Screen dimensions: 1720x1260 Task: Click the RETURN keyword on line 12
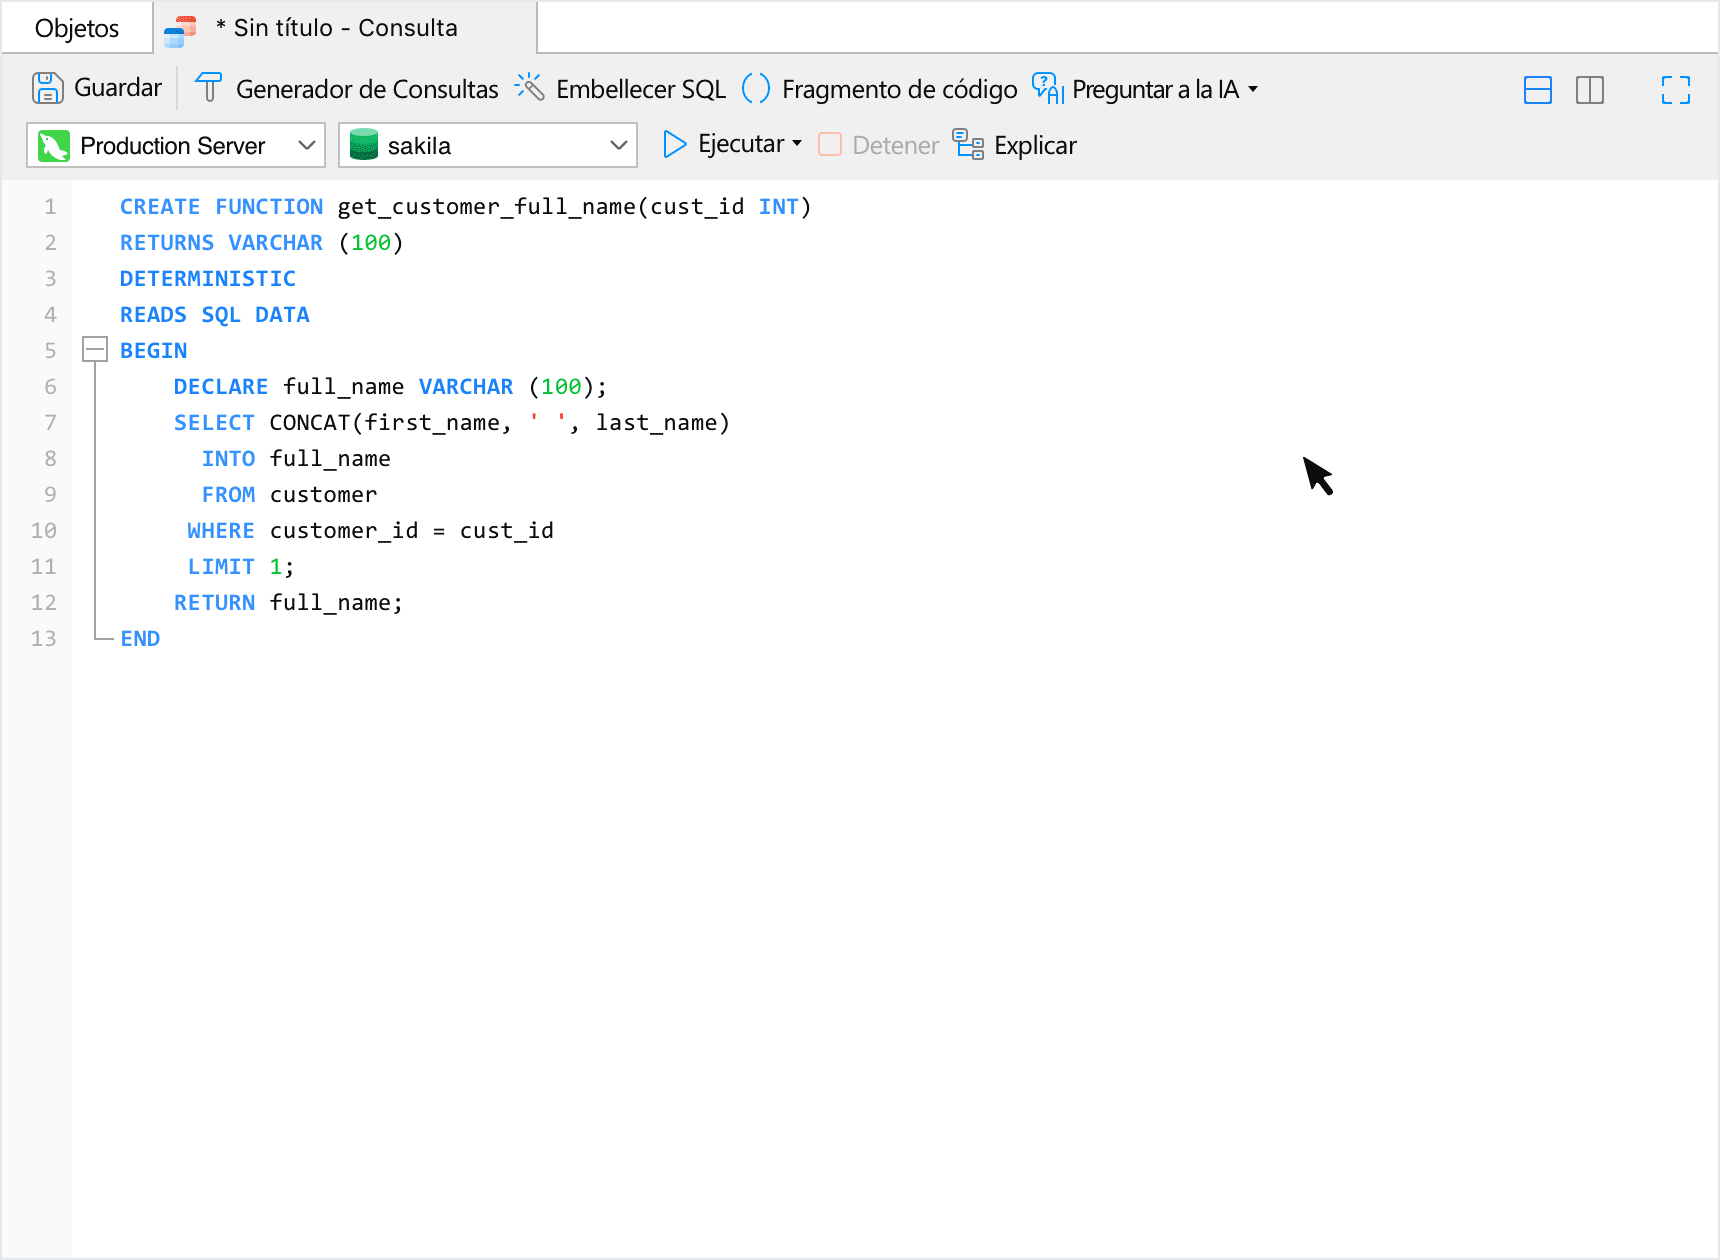tap(214, 603)
